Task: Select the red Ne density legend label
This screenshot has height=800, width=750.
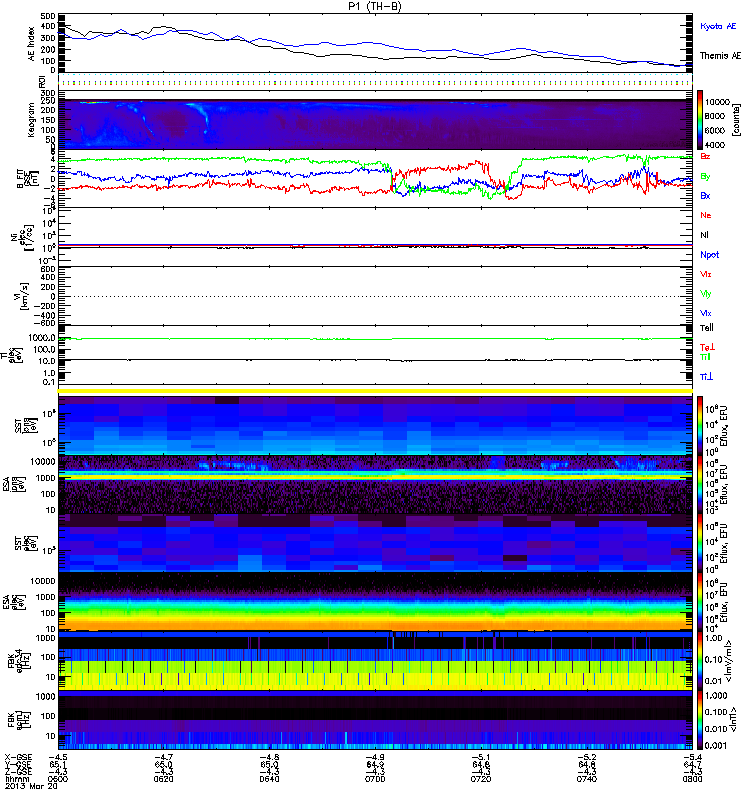Action: click(x=706, y=215)
